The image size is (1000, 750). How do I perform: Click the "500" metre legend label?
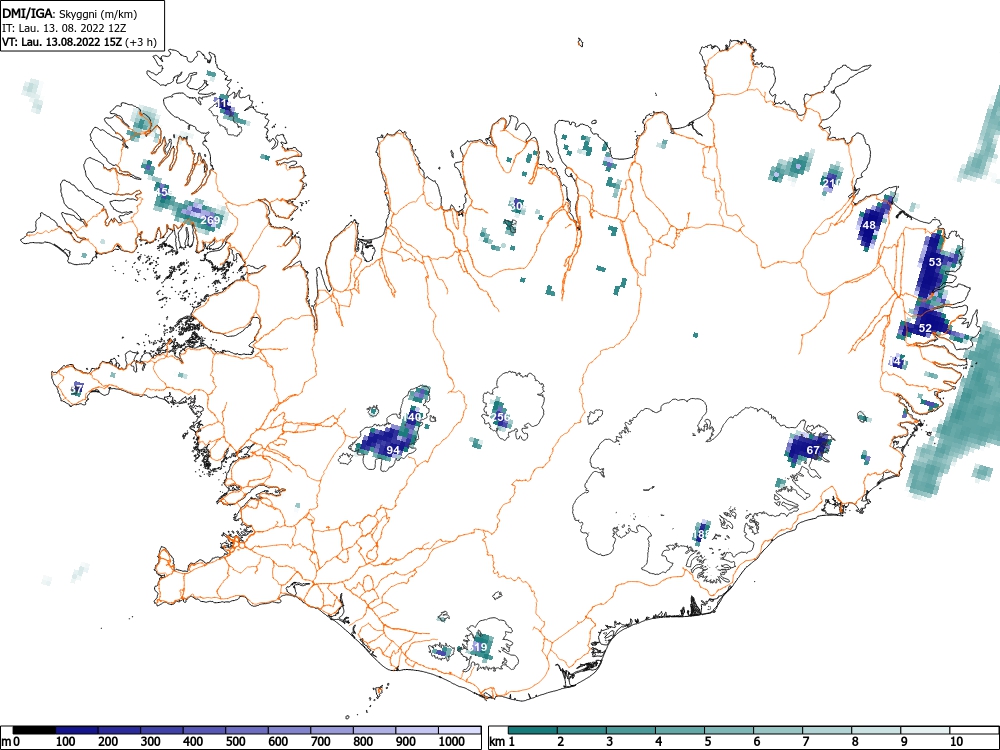click(x=235, y=742)
